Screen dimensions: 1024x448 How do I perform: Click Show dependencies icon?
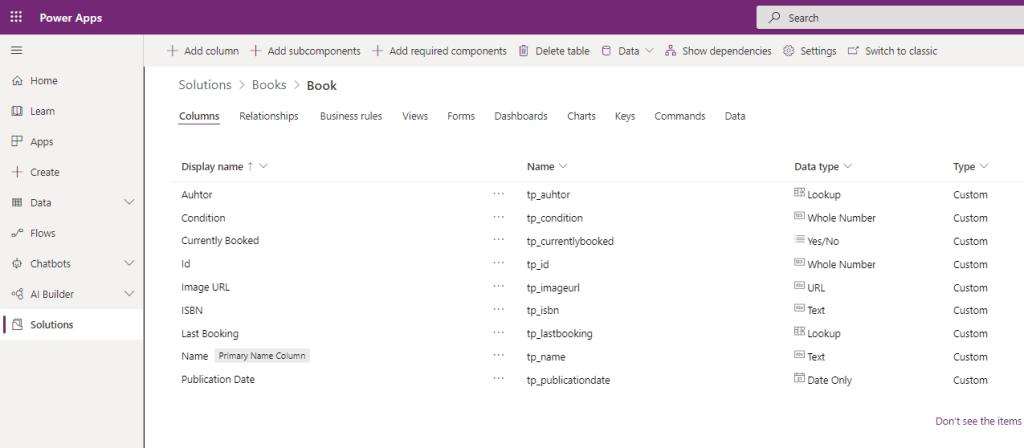[670, 51]
